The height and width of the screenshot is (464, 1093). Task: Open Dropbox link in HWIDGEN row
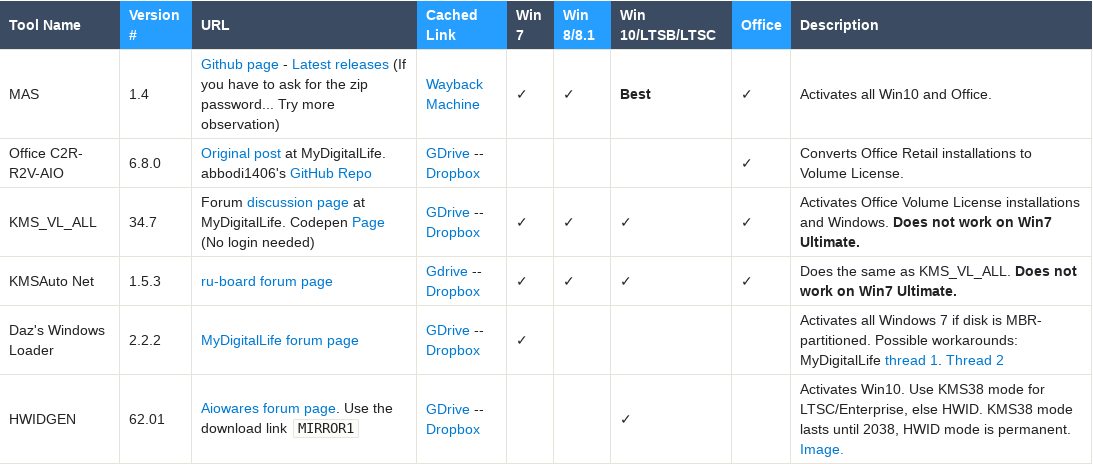[453, 430]
